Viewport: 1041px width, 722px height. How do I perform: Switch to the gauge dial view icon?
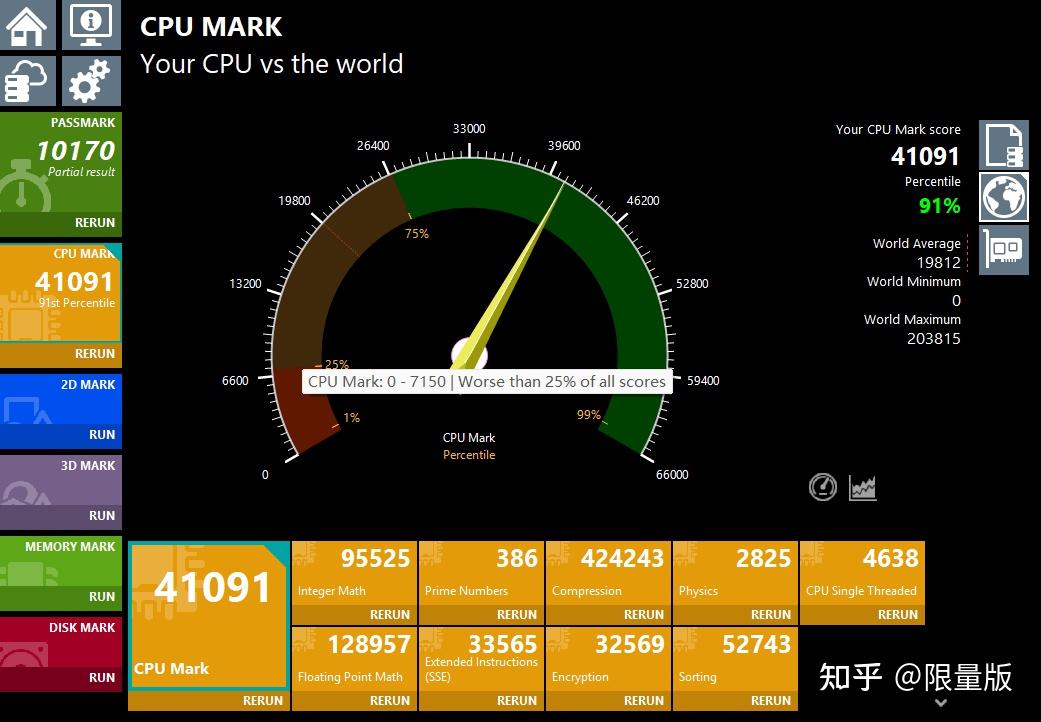823,487
